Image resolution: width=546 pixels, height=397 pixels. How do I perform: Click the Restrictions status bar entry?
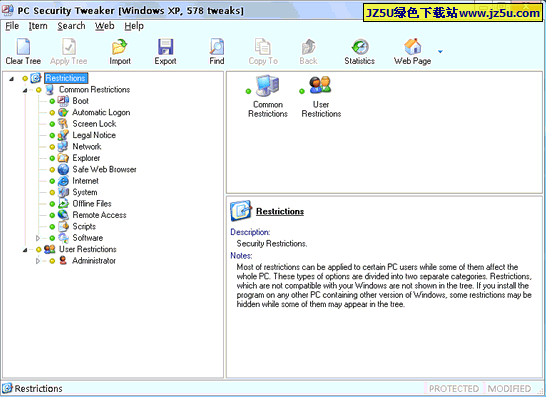coord(32,389)
